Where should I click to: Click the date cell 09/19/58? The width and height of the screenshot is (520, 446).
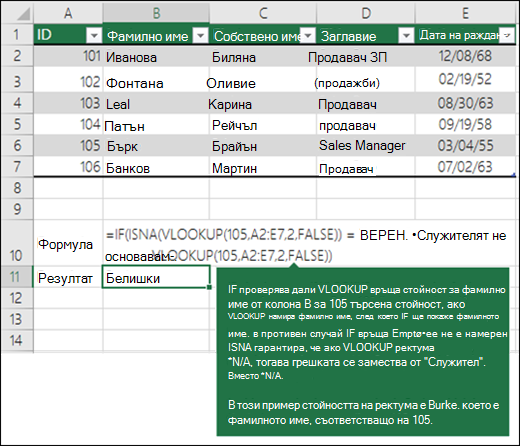tap(465, 124)
